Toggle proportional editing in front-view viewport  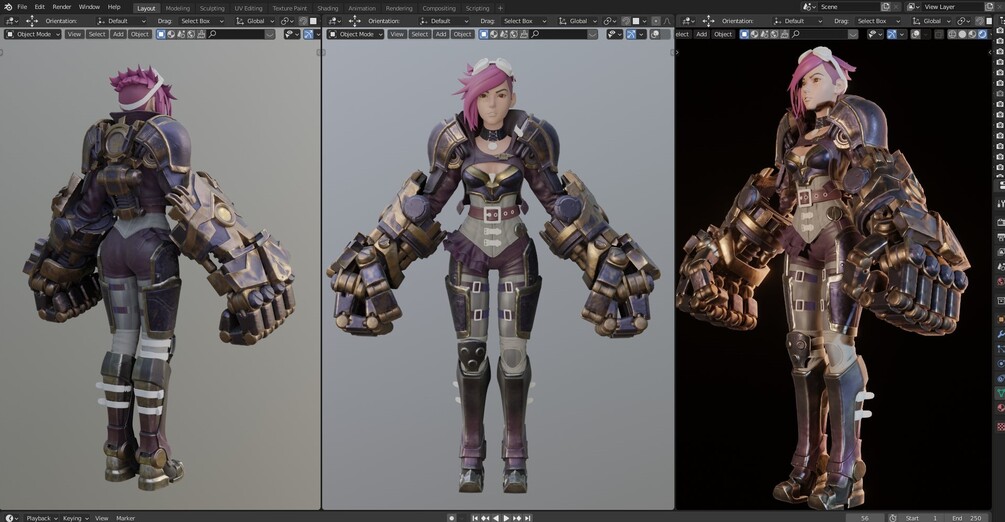(x=656, y=21)
